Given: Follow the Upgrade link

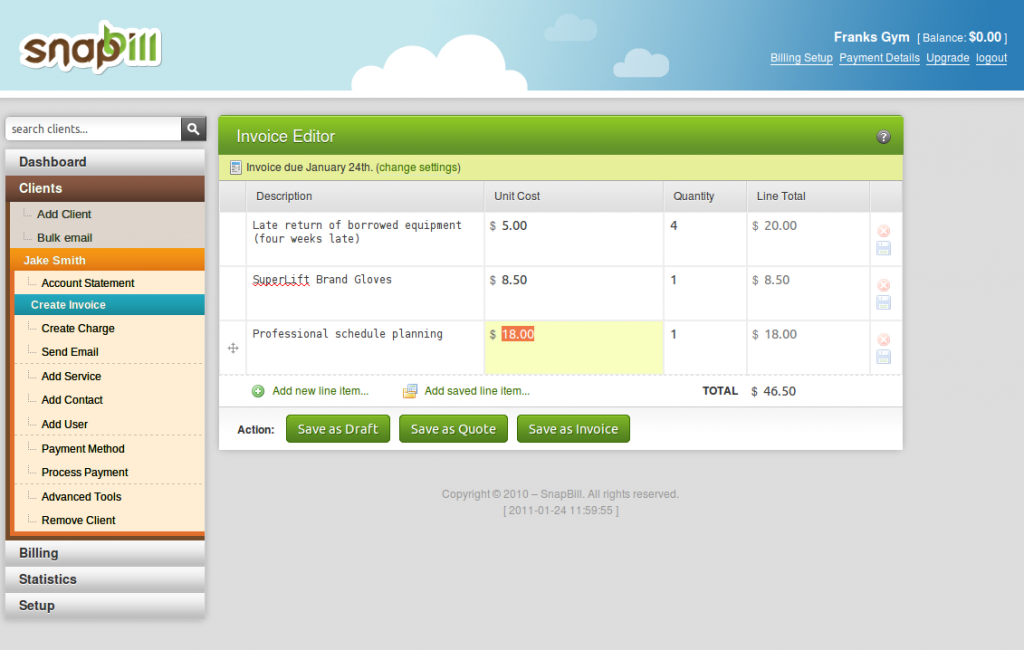Looking at the screenshot, I should coord(948,58).
